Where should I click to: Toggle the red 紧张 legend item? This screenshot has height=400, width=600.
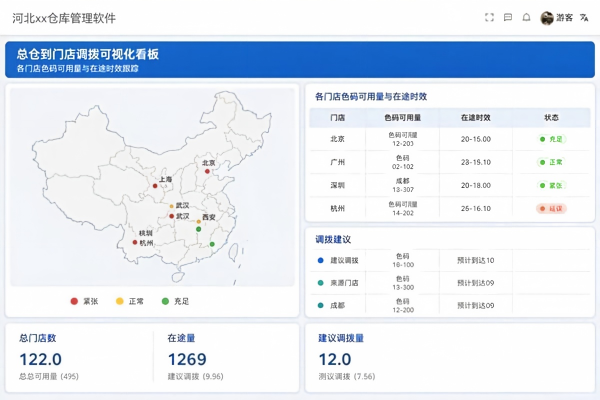85,301
